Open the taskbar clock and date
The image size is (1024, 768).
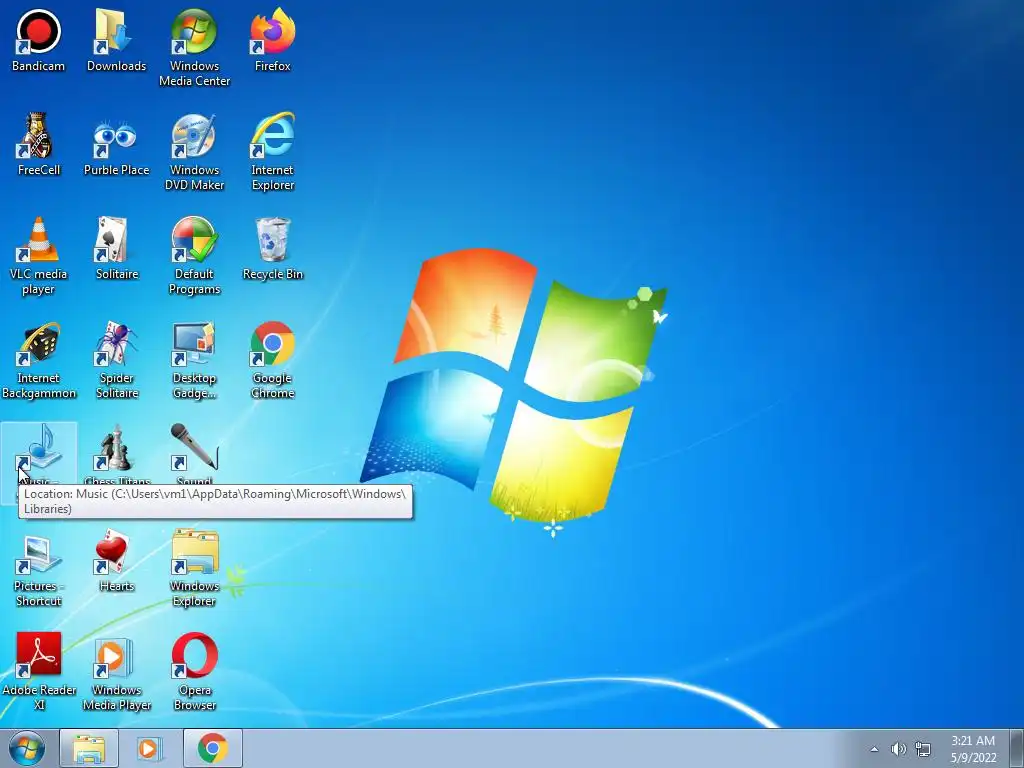click(973, 749)
